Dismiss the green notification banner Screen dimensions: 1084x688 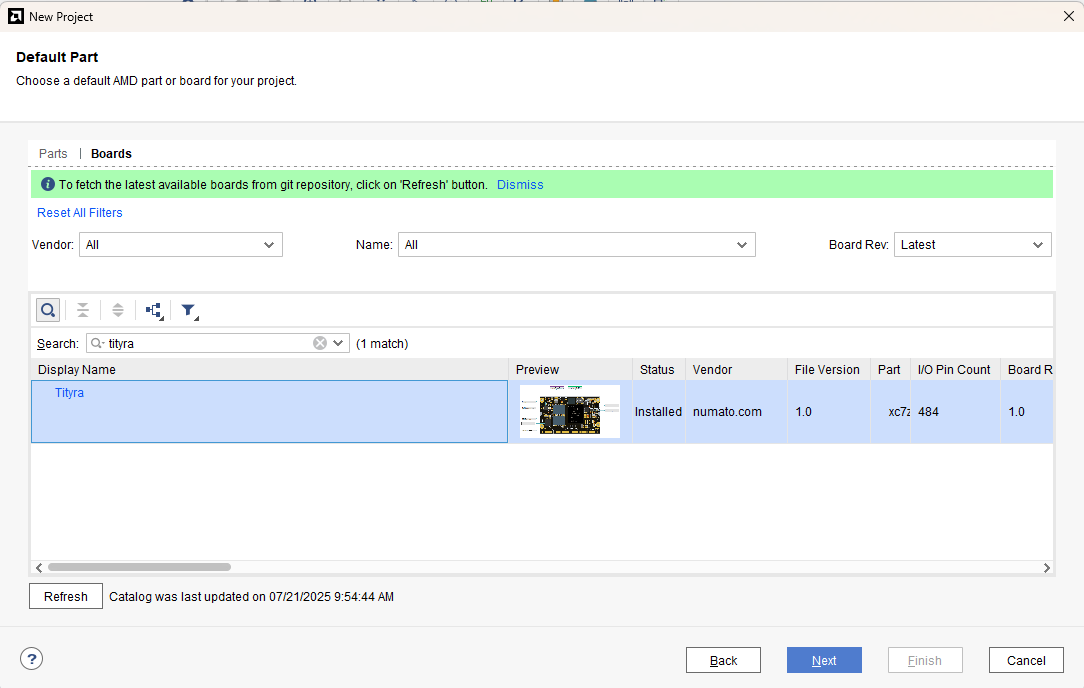tap(520, 185)
